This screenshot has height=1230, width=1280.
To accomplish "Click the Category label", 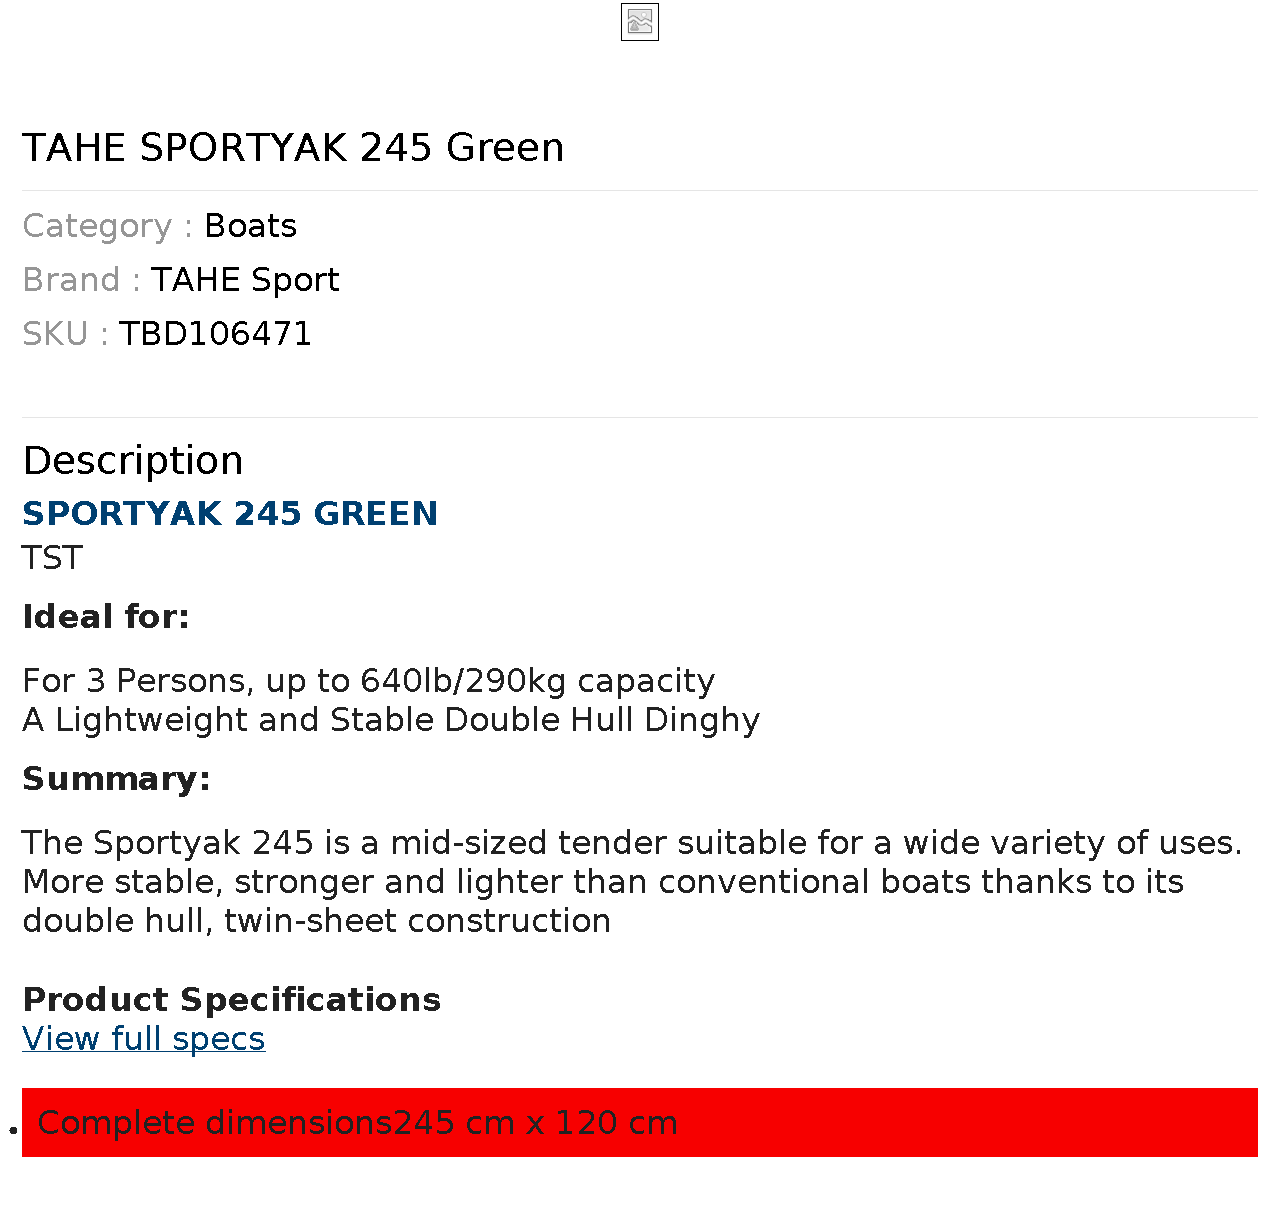I will click(97, 226).
